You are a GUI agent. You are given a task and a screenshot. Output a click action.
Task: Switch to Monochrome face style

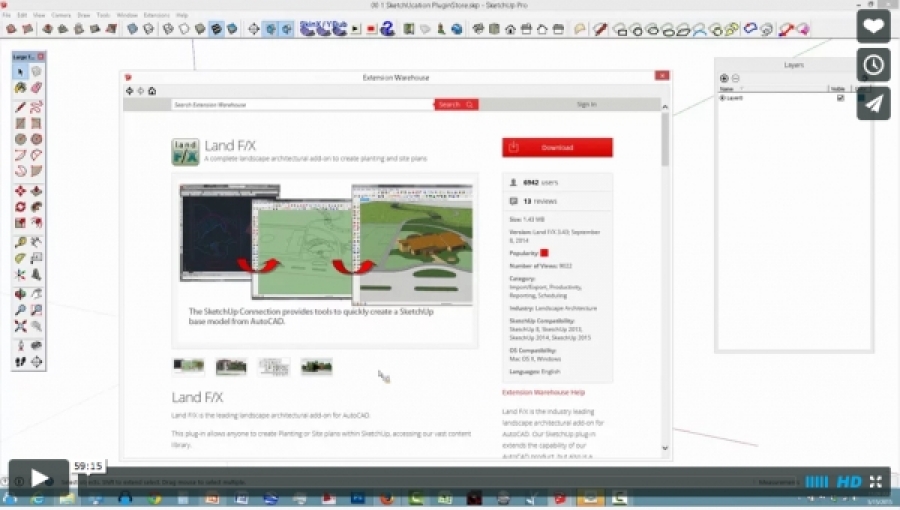[232, 29]
